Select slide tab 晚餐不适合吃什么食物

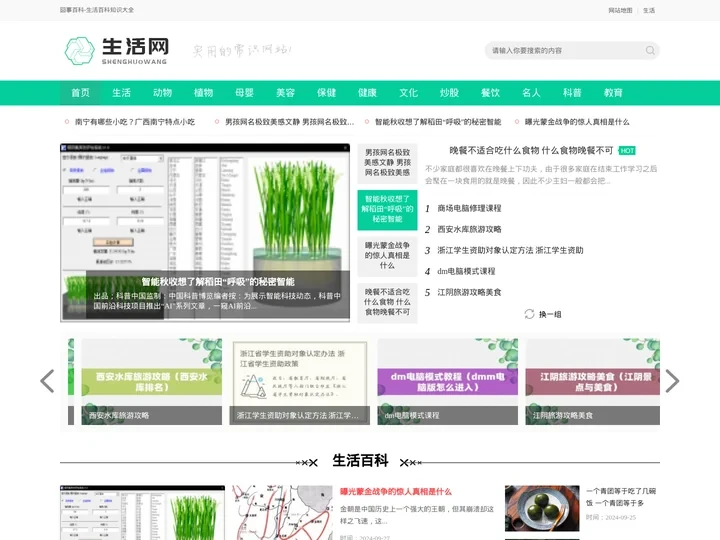point(388,302)
